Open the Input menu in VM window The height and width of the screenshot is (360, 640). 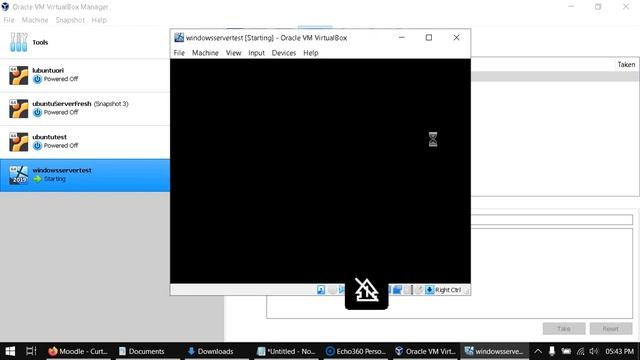point(256,53)
